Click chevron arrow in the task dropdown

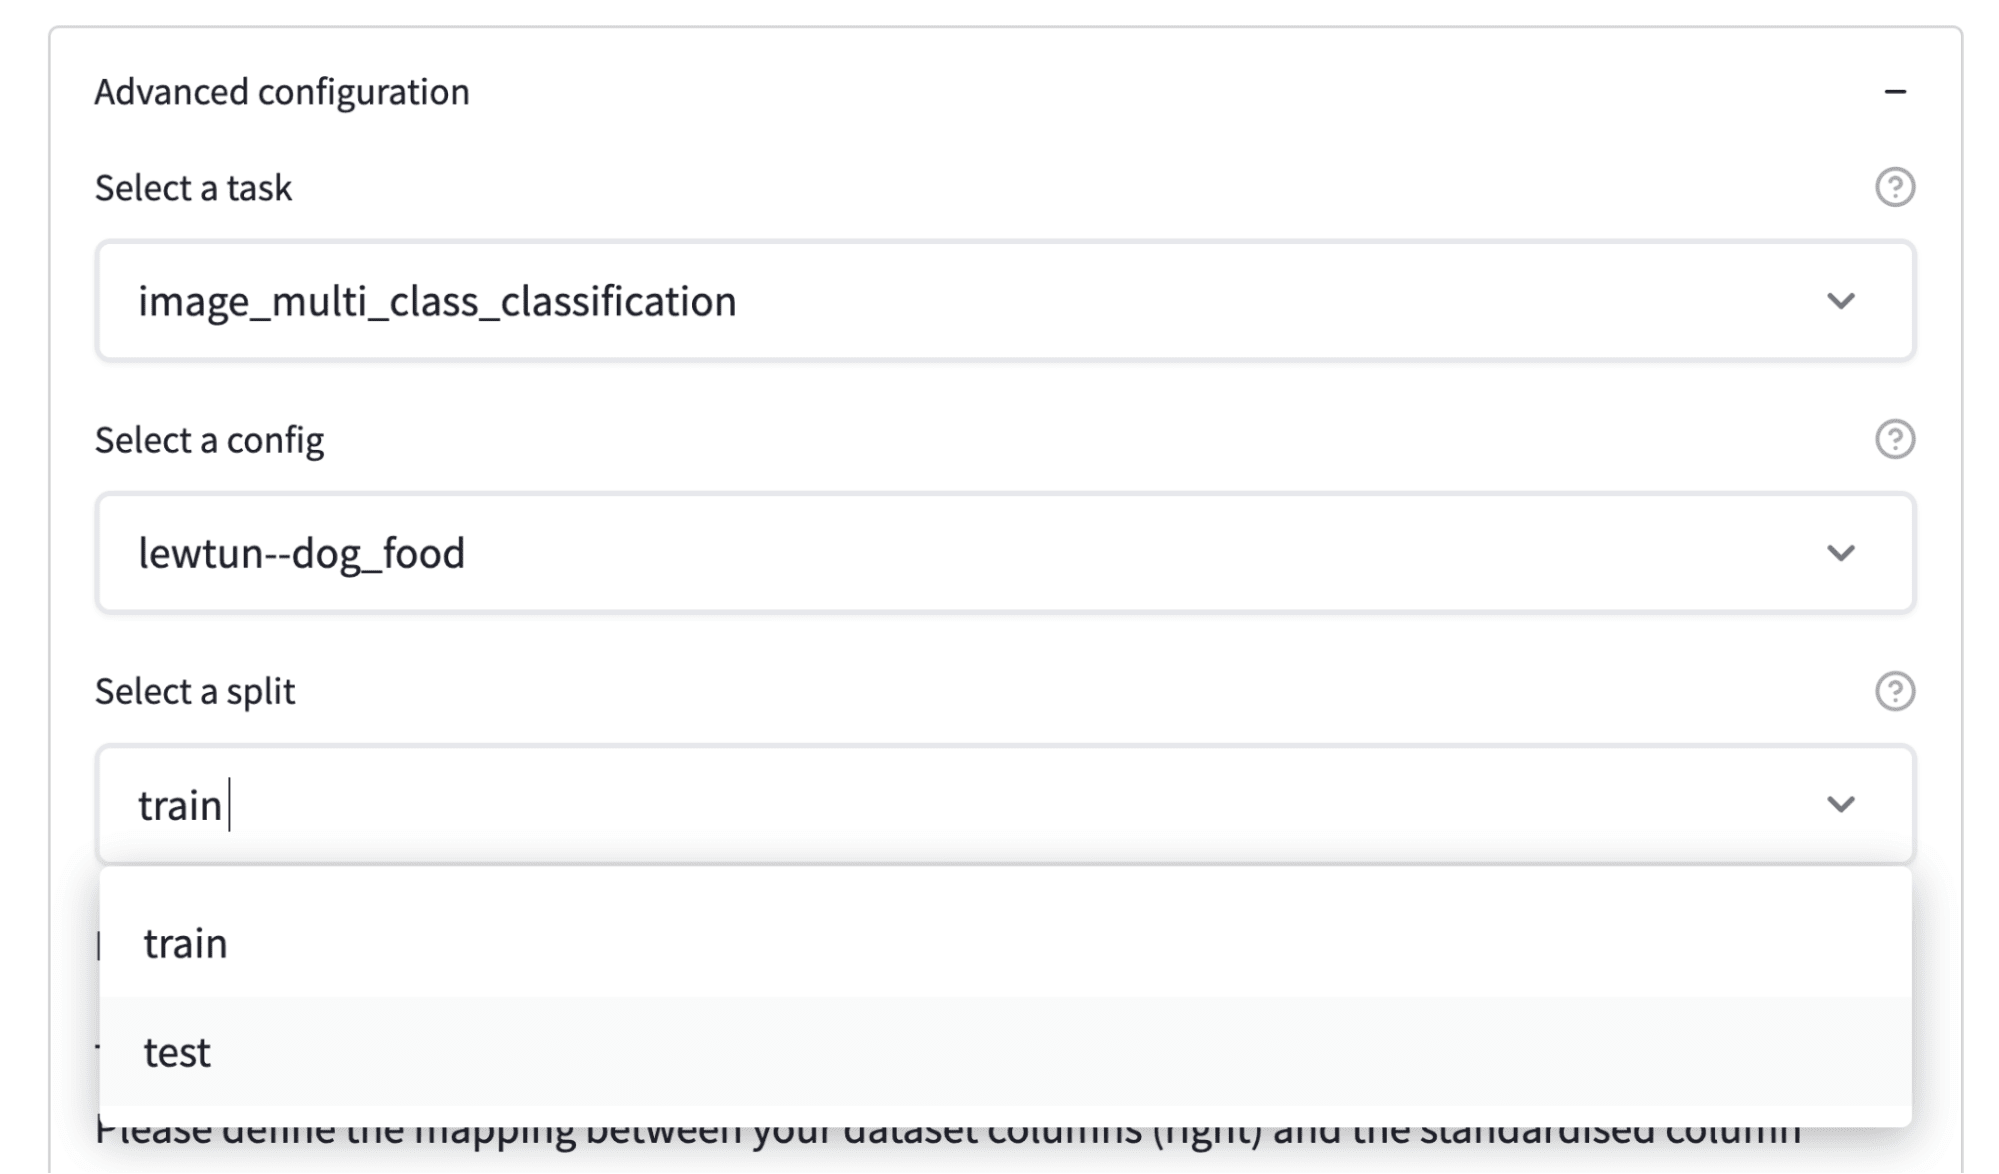click(1840, 301)
